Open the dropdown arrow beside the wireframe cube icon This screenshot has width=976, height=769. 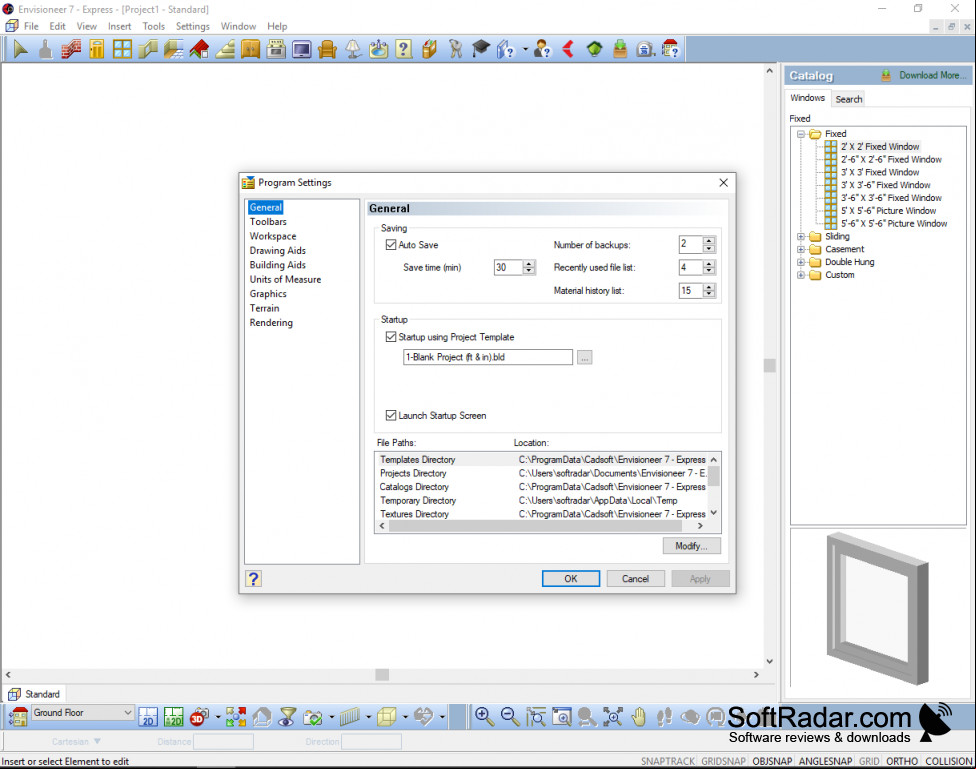(405, 717)
